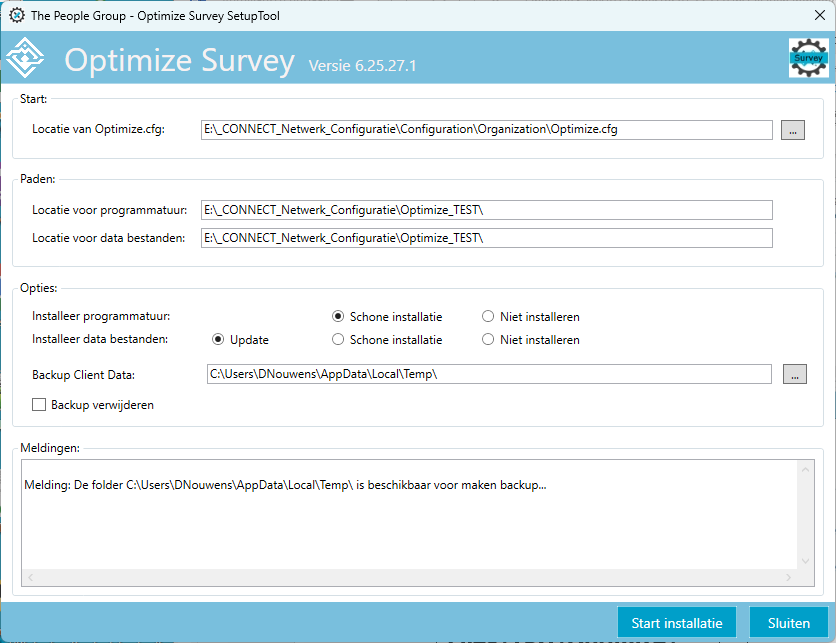Click the Sluiten button
This screenshot has height=643, width=836.
coord(789,623)
